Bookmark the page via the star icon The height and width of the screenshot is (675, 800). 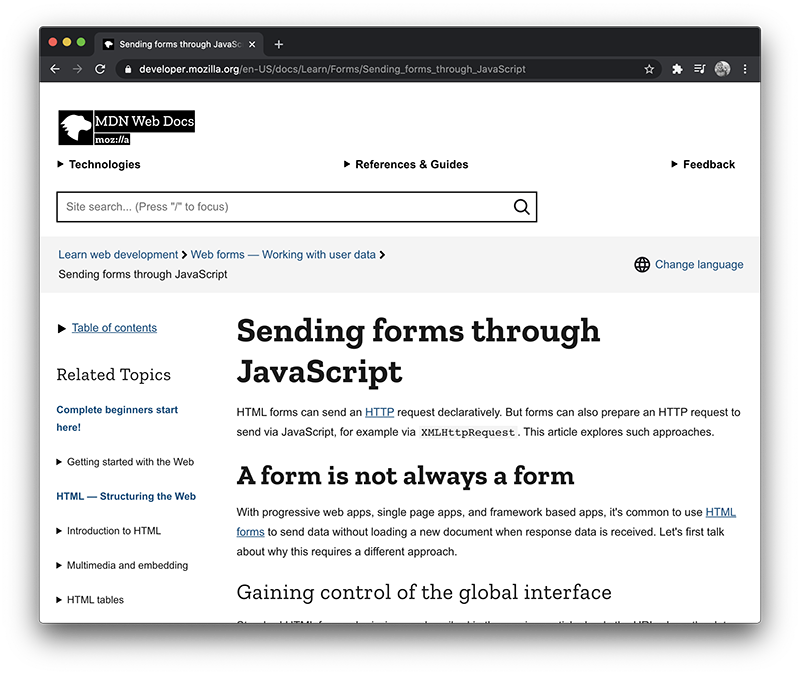tap(649, 69)
